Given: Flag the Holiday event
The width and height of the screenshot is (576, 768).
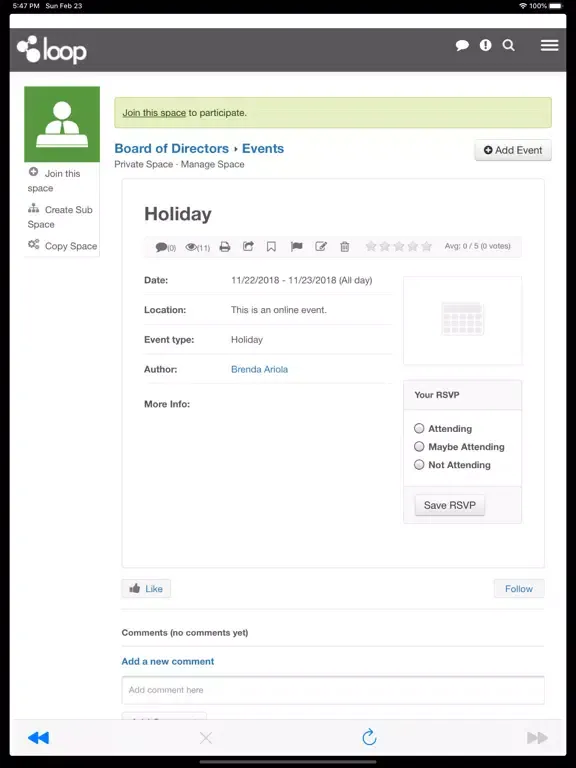Looking at the screenshot, I should point(296,246).
